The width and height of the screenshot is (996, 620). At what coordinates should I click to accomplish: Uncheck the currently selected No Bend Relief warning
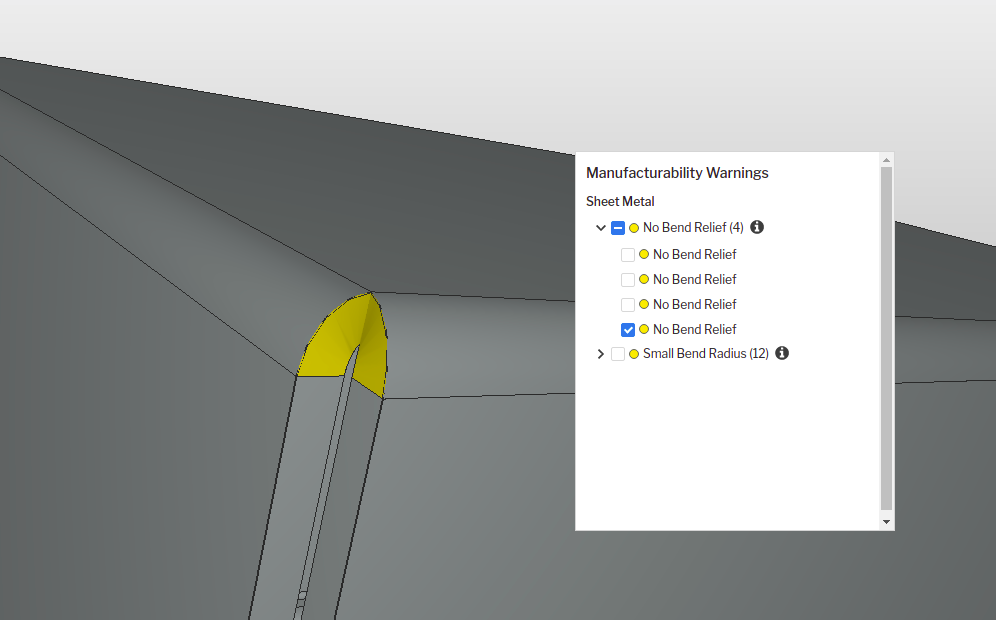tap(627, 329)
